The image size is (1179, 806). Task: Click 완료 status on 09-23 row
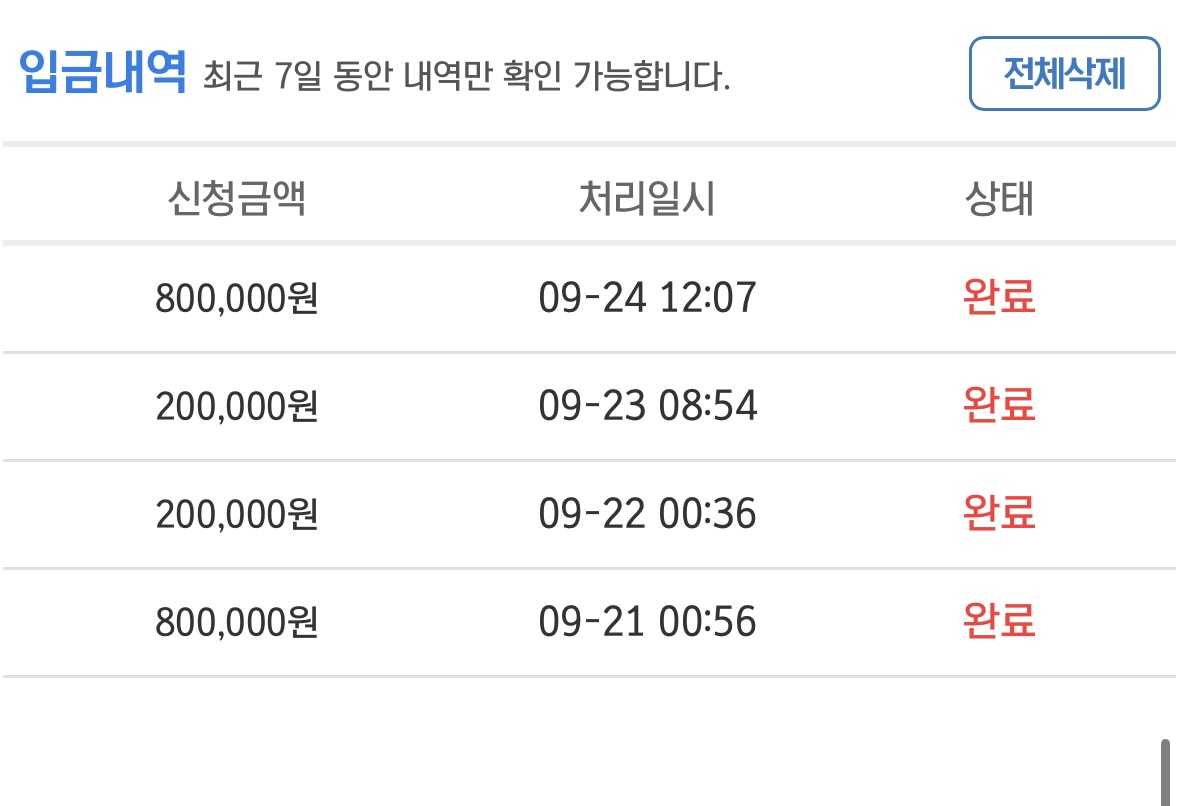[999, 405]
